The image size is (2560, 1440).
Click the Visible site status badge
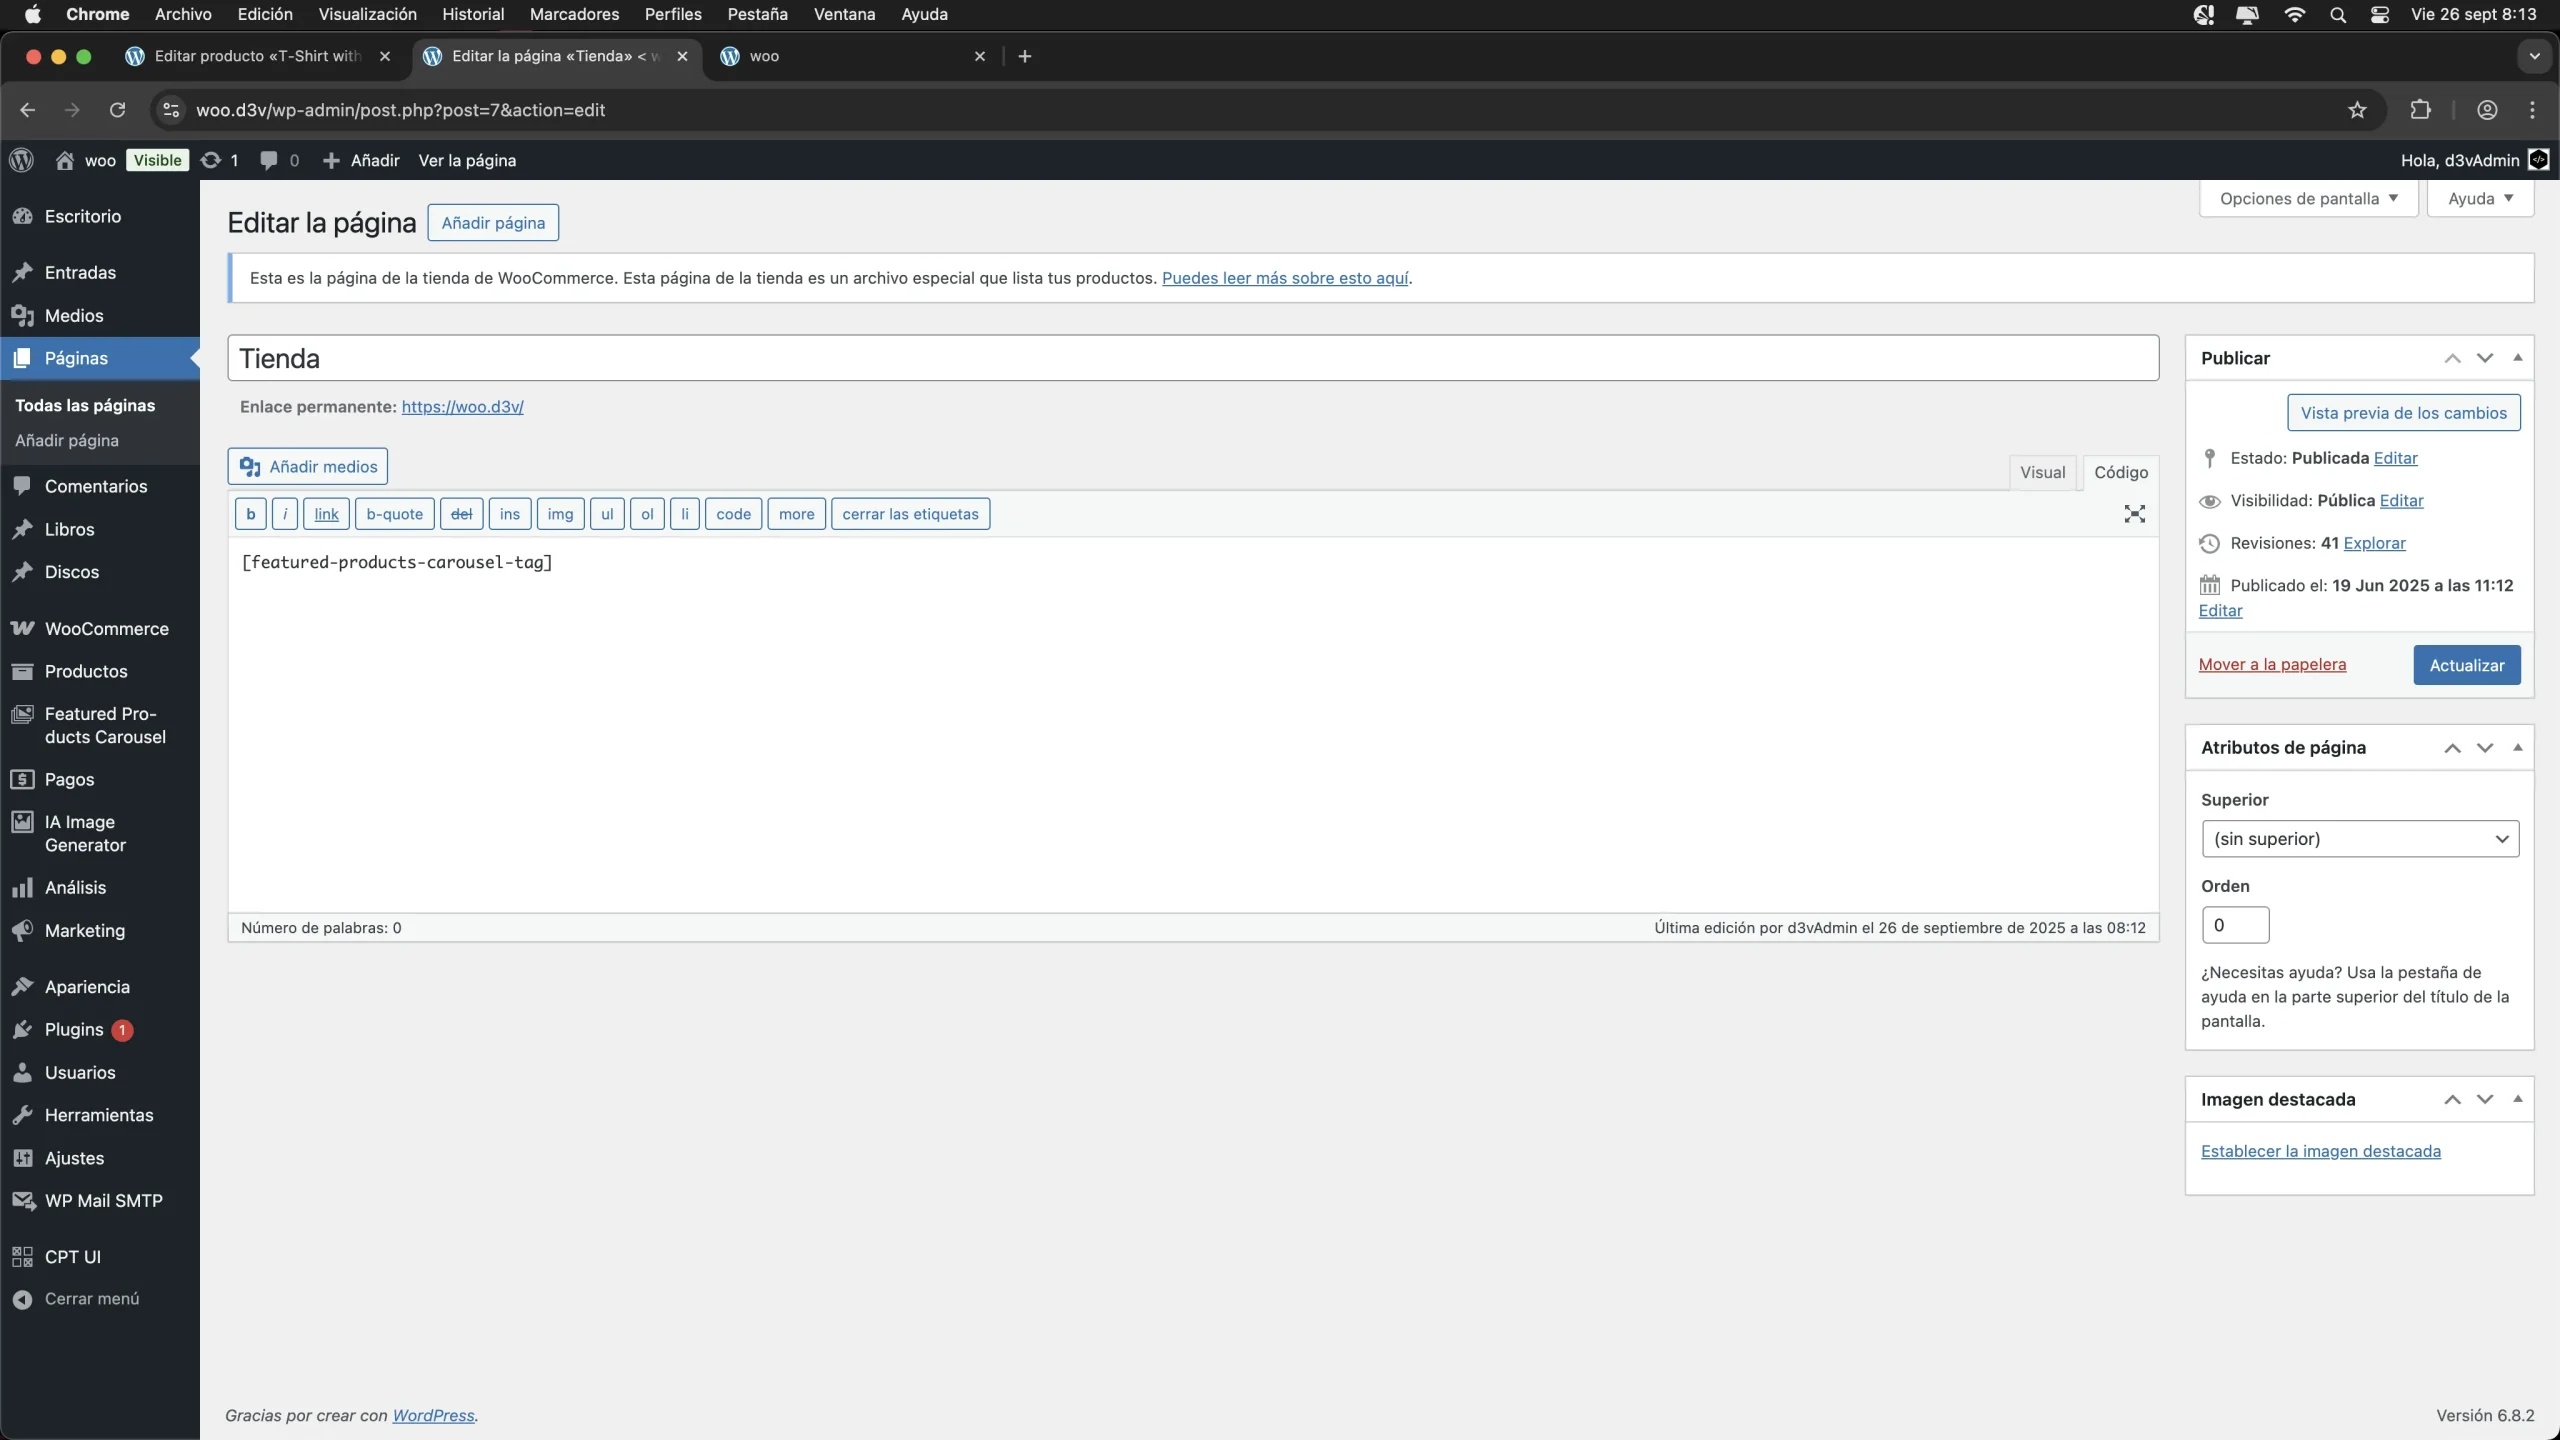157,160
